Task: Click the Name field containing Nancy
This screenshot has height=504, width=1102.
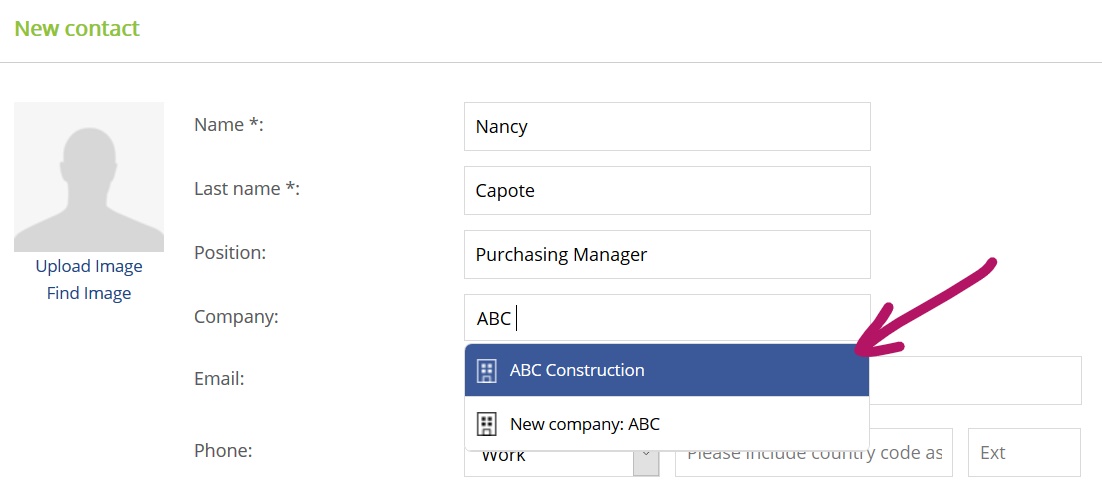Action: [667, 127]
